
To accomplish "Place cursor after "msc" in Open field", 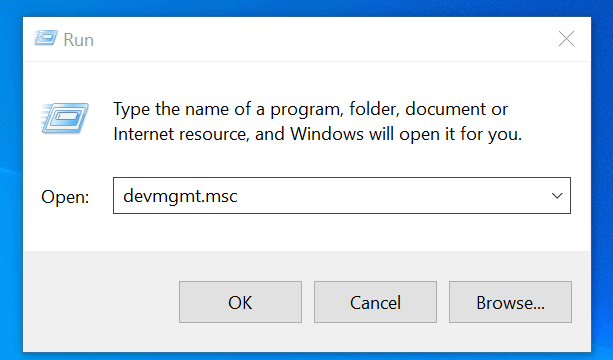I will click(x=238, y=195).
